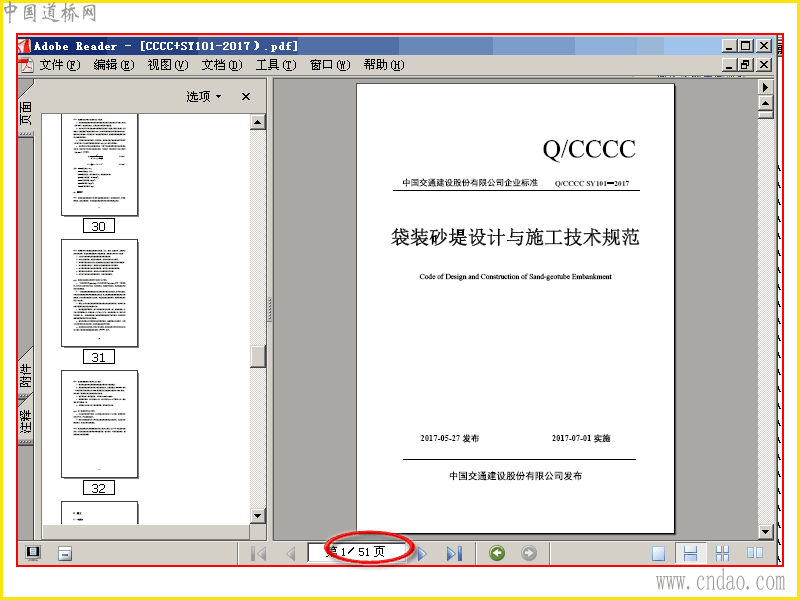Expand the right-arrow menu above document scrollbar
Screen dimensions: 800x600
(x=765, y=87)
